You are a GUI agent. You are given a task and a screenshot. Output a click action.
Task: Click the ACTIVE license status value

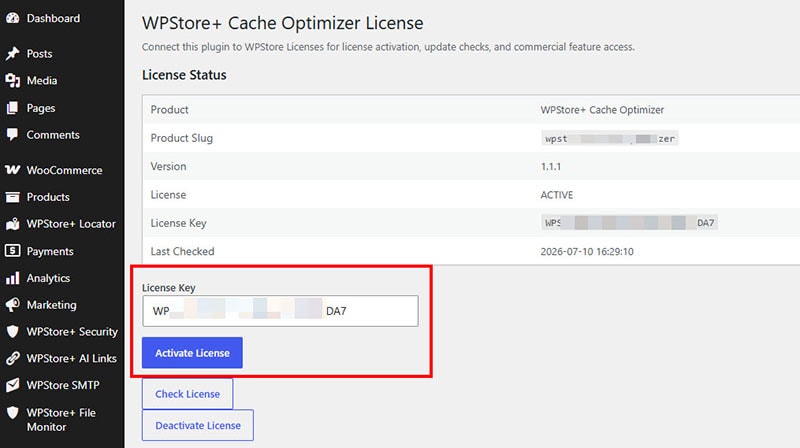coord(557,195)
